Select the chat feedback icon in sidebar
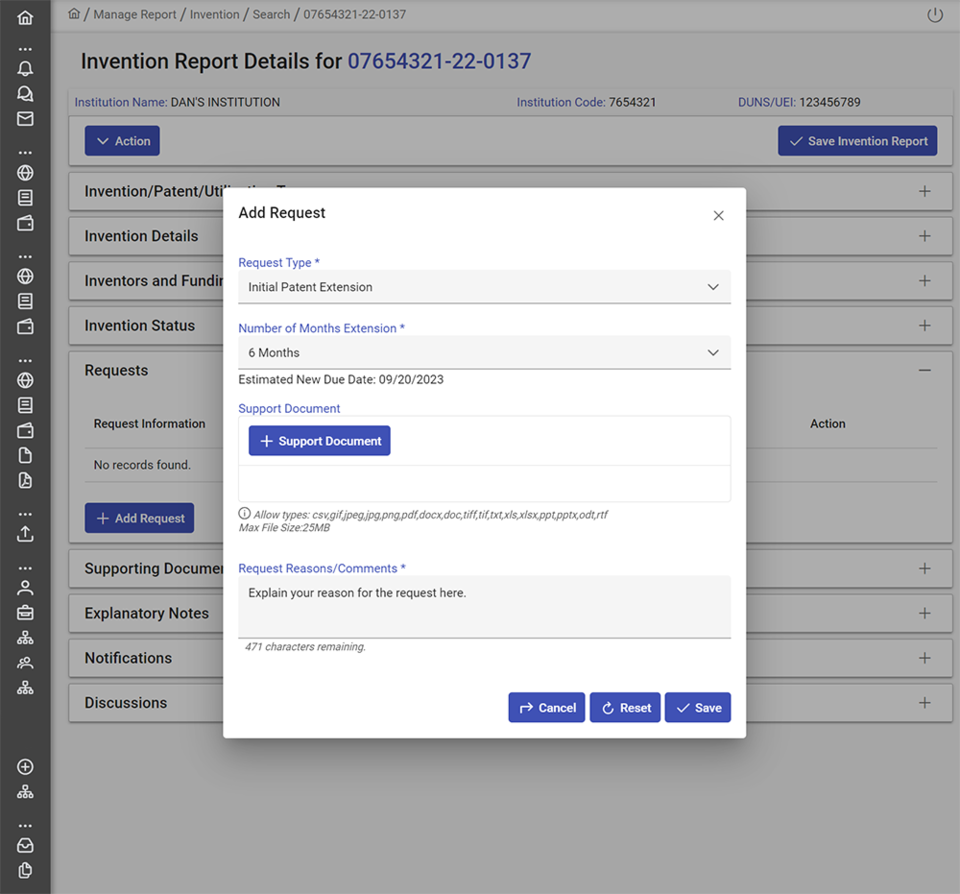This screenshot has width=960, height=894. pos(25,93)
